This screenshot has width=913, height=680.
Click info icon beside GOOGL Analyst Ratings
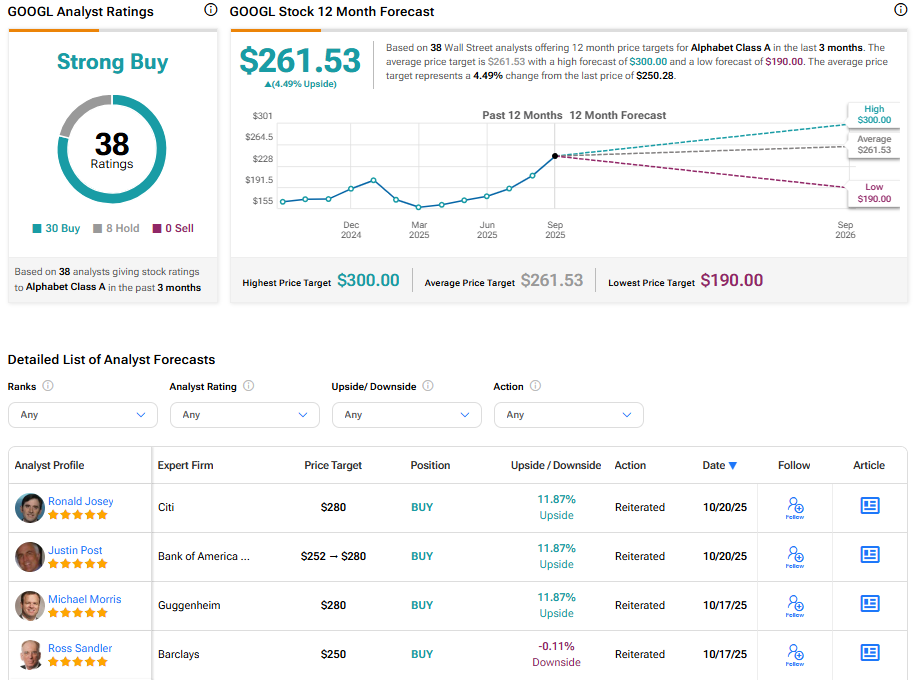tap(210, 10)
